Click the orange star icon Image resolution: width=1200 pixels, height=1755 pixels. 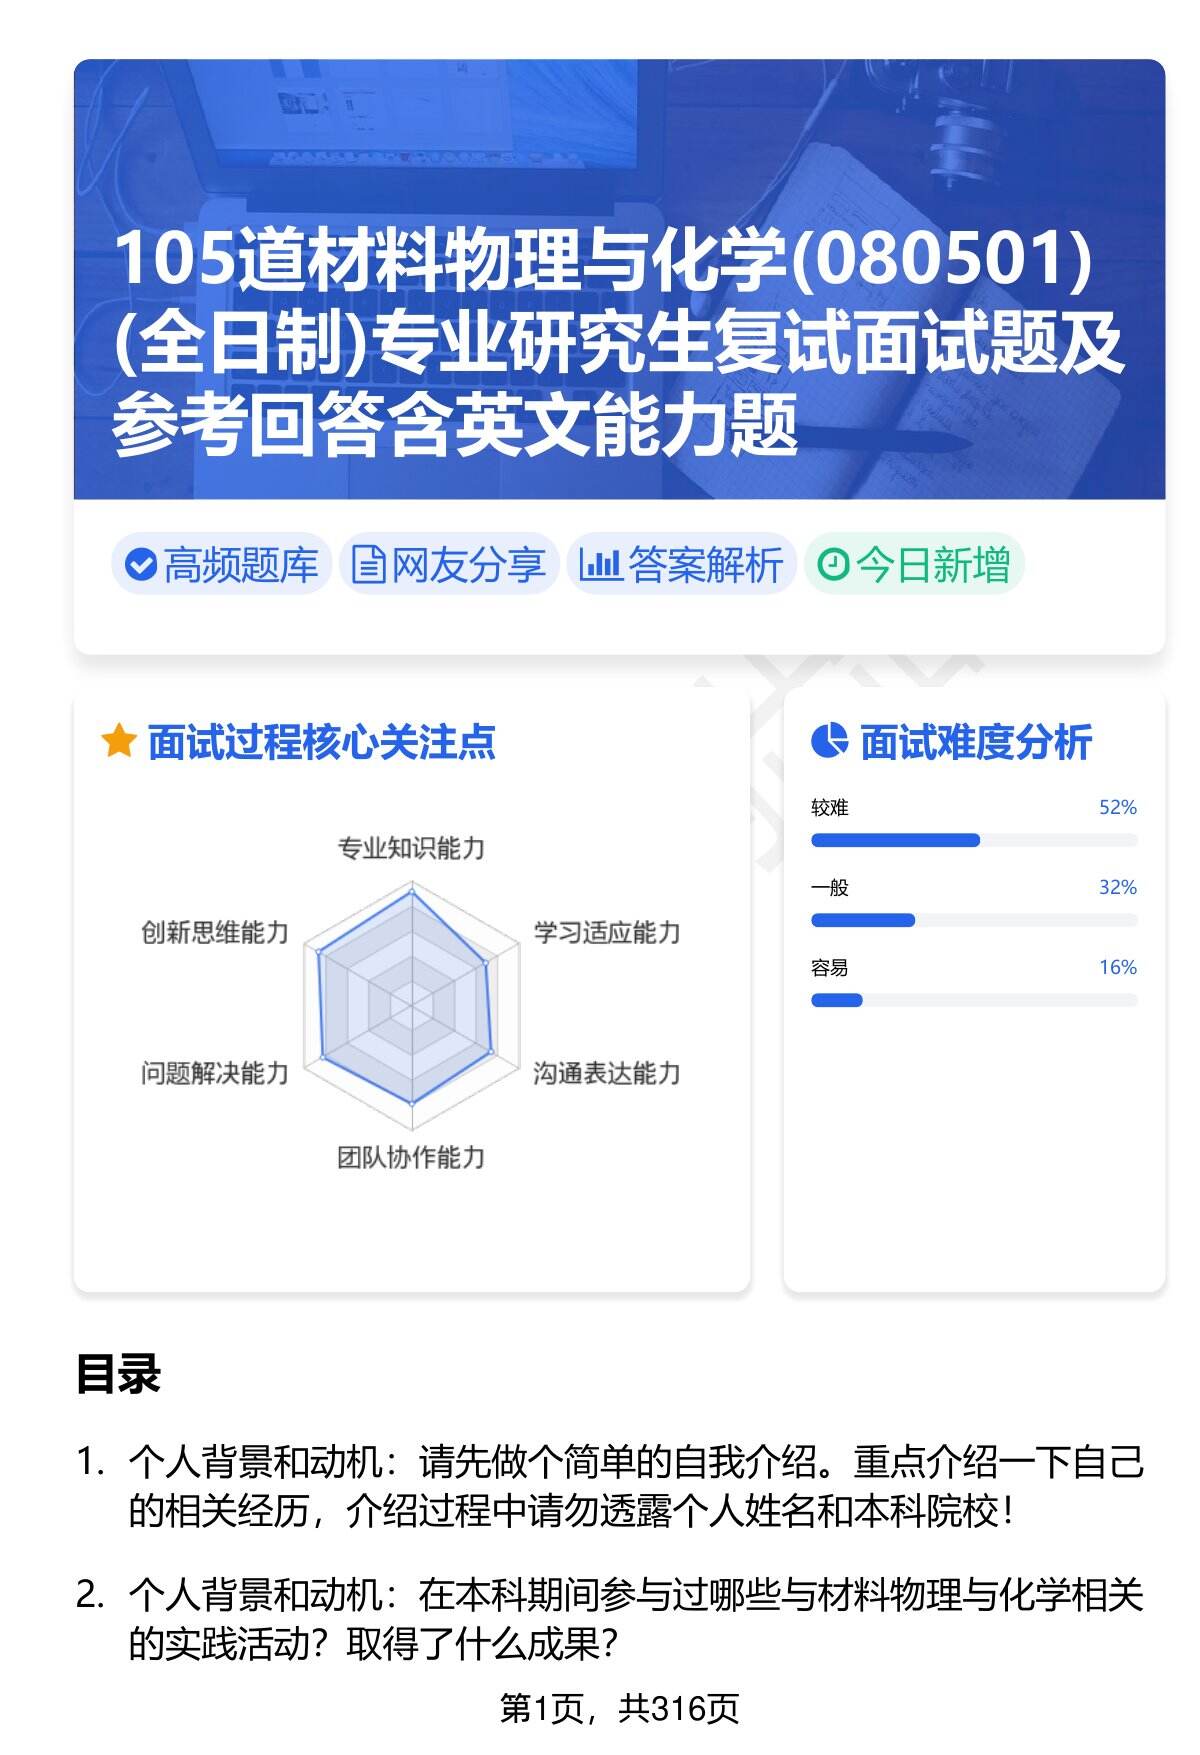pyautogui.click(x=118, y=742)
